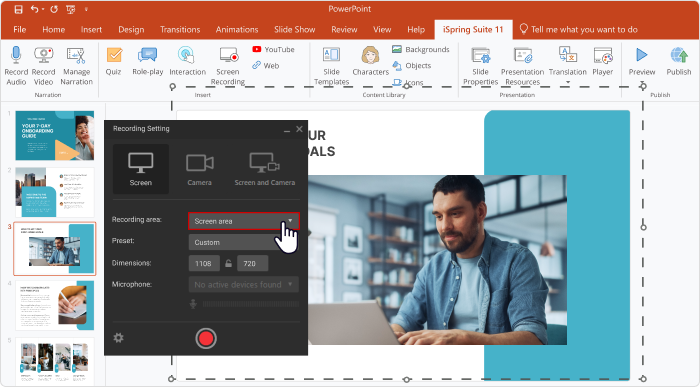Close the Recording Setting panel

point(299,129)
